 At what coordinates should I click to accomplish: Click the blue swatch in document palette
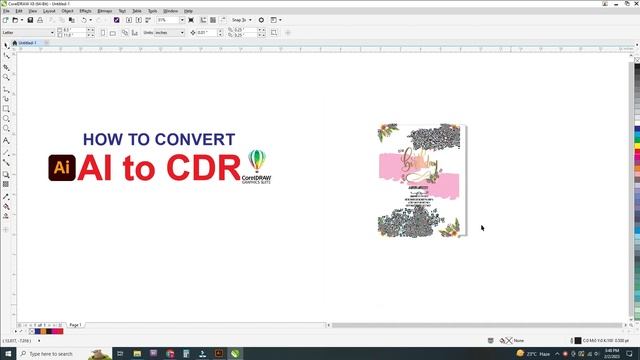pos(38,331)
